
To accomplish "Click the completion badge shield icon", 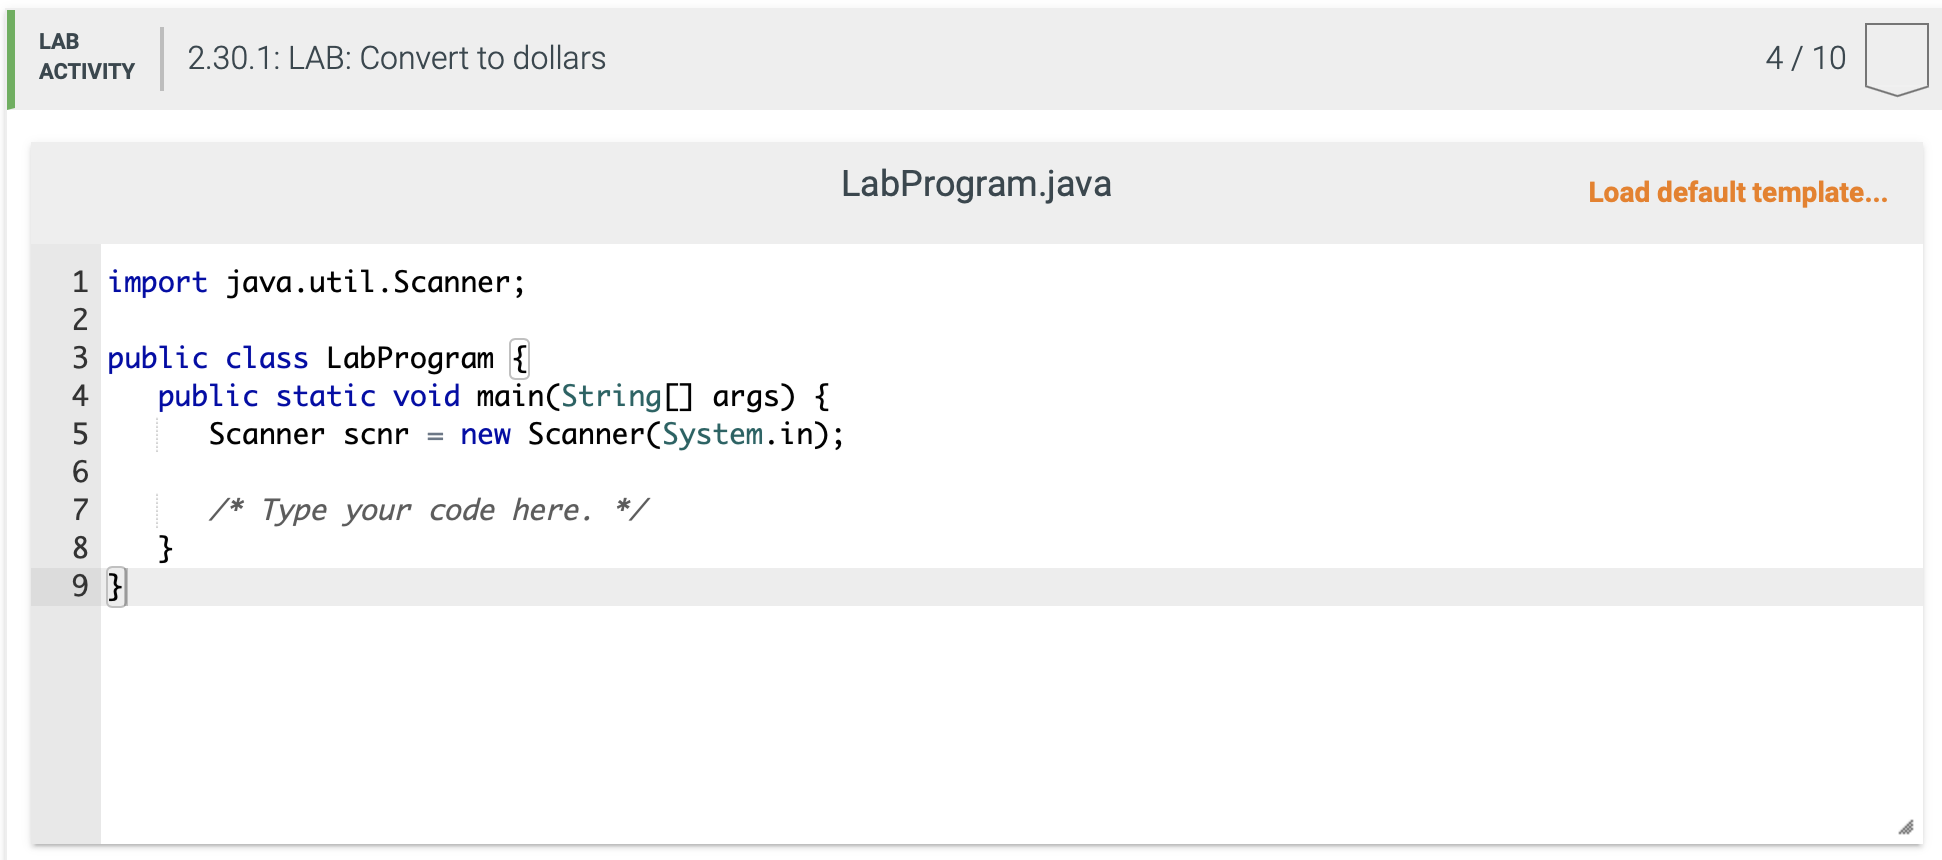I will [1895, 59].
